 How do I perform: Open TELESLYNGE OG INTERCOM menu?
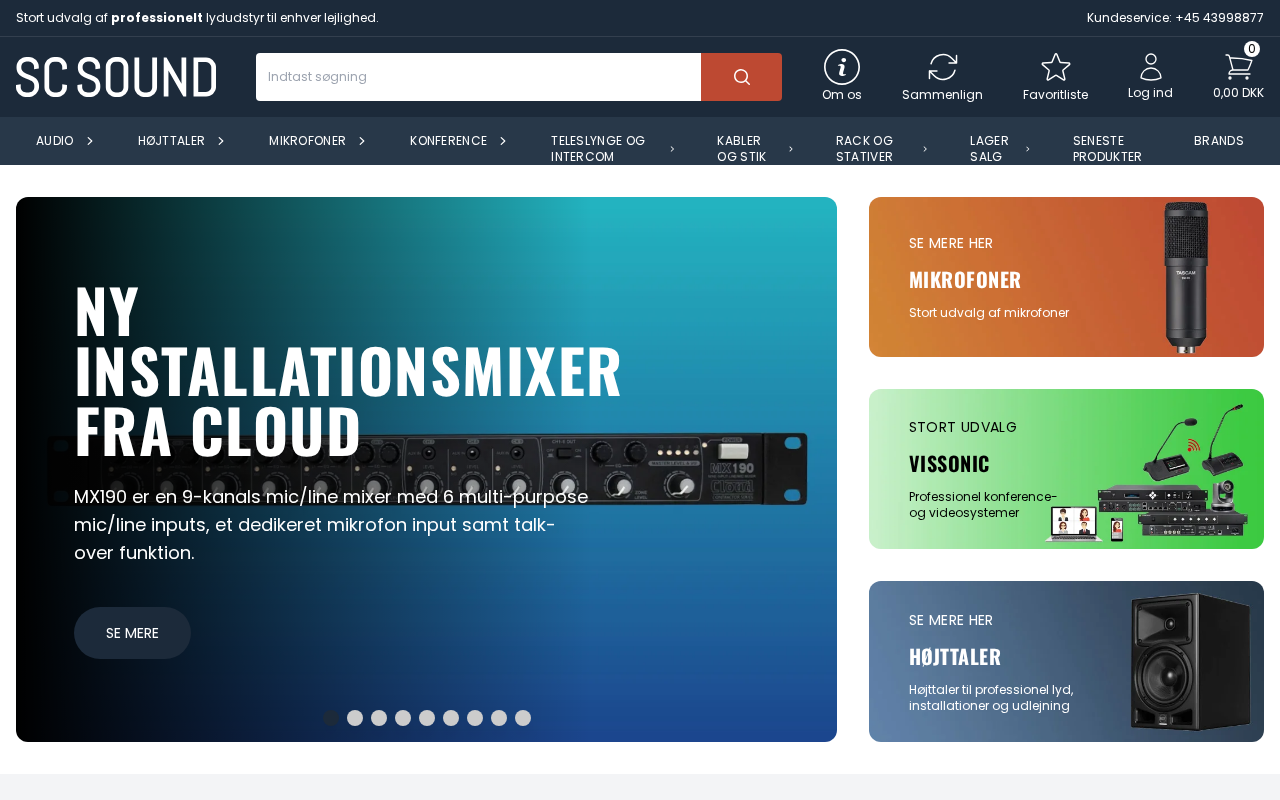tap(598, 149)
